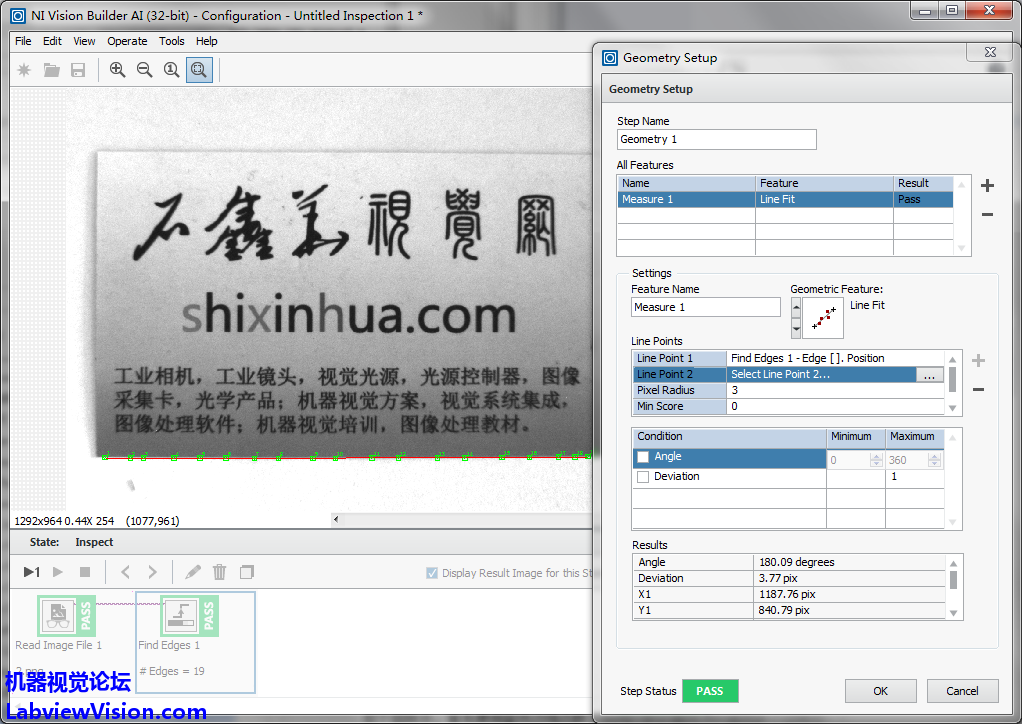Select the Zoom to Fit icon

click(199, 70)
